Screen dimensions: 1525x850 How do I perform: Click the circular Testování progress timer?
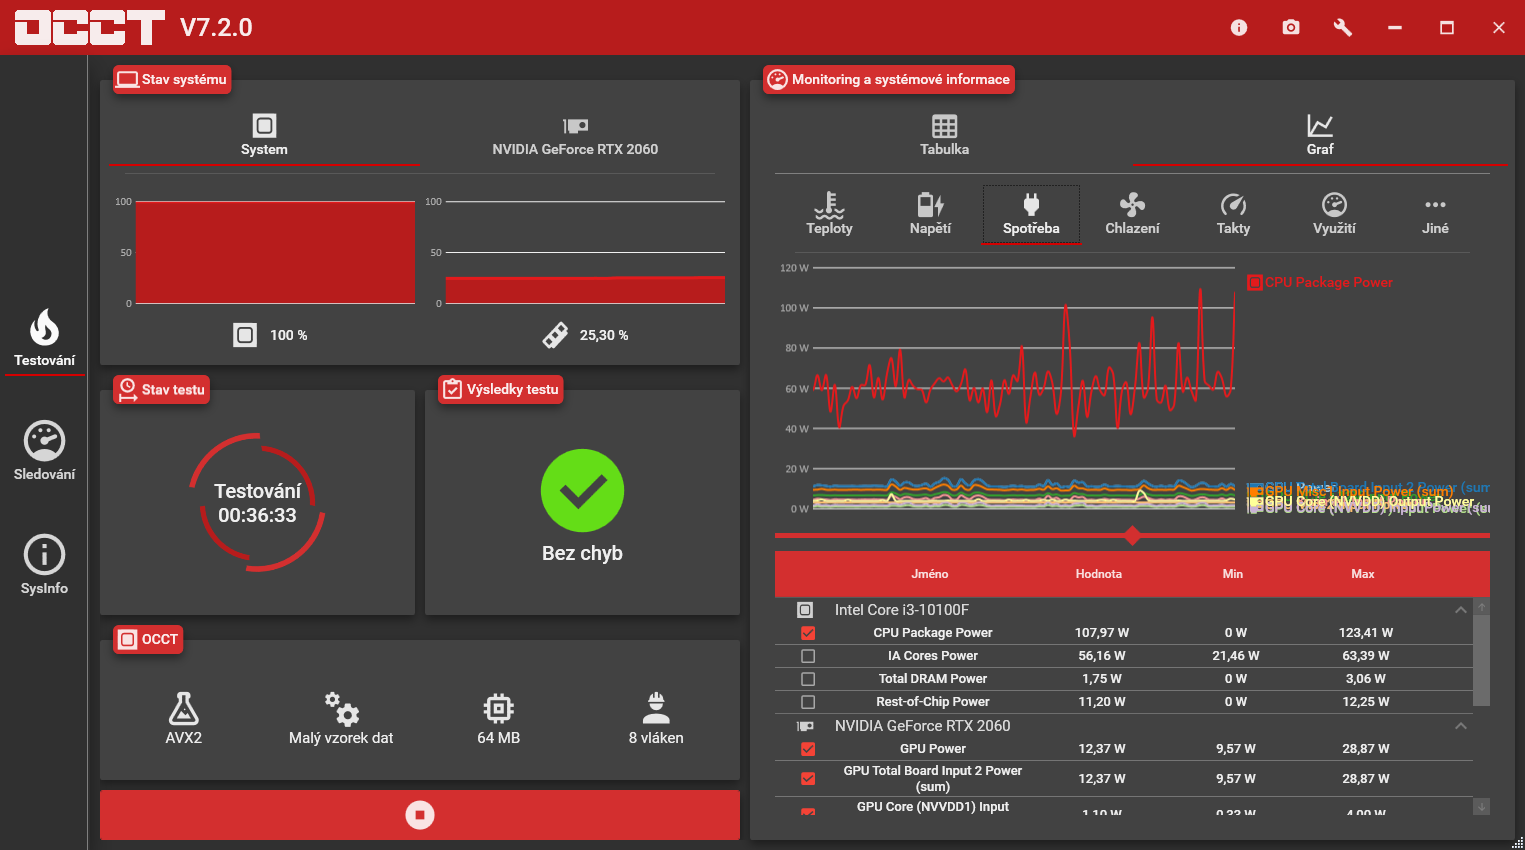pos(258,503)
